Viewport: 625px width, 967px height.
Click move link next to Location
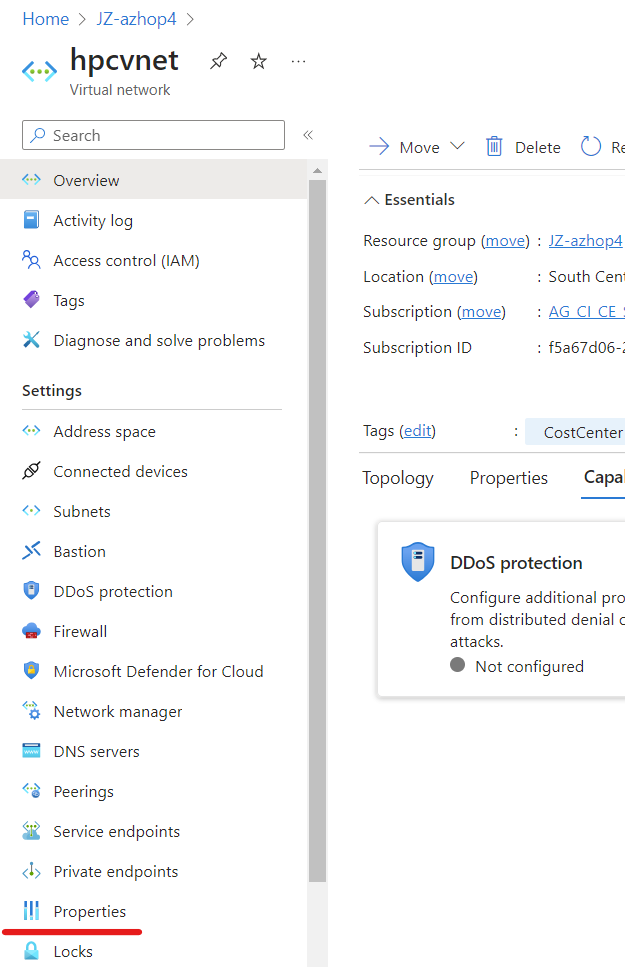tap(453, 276)
